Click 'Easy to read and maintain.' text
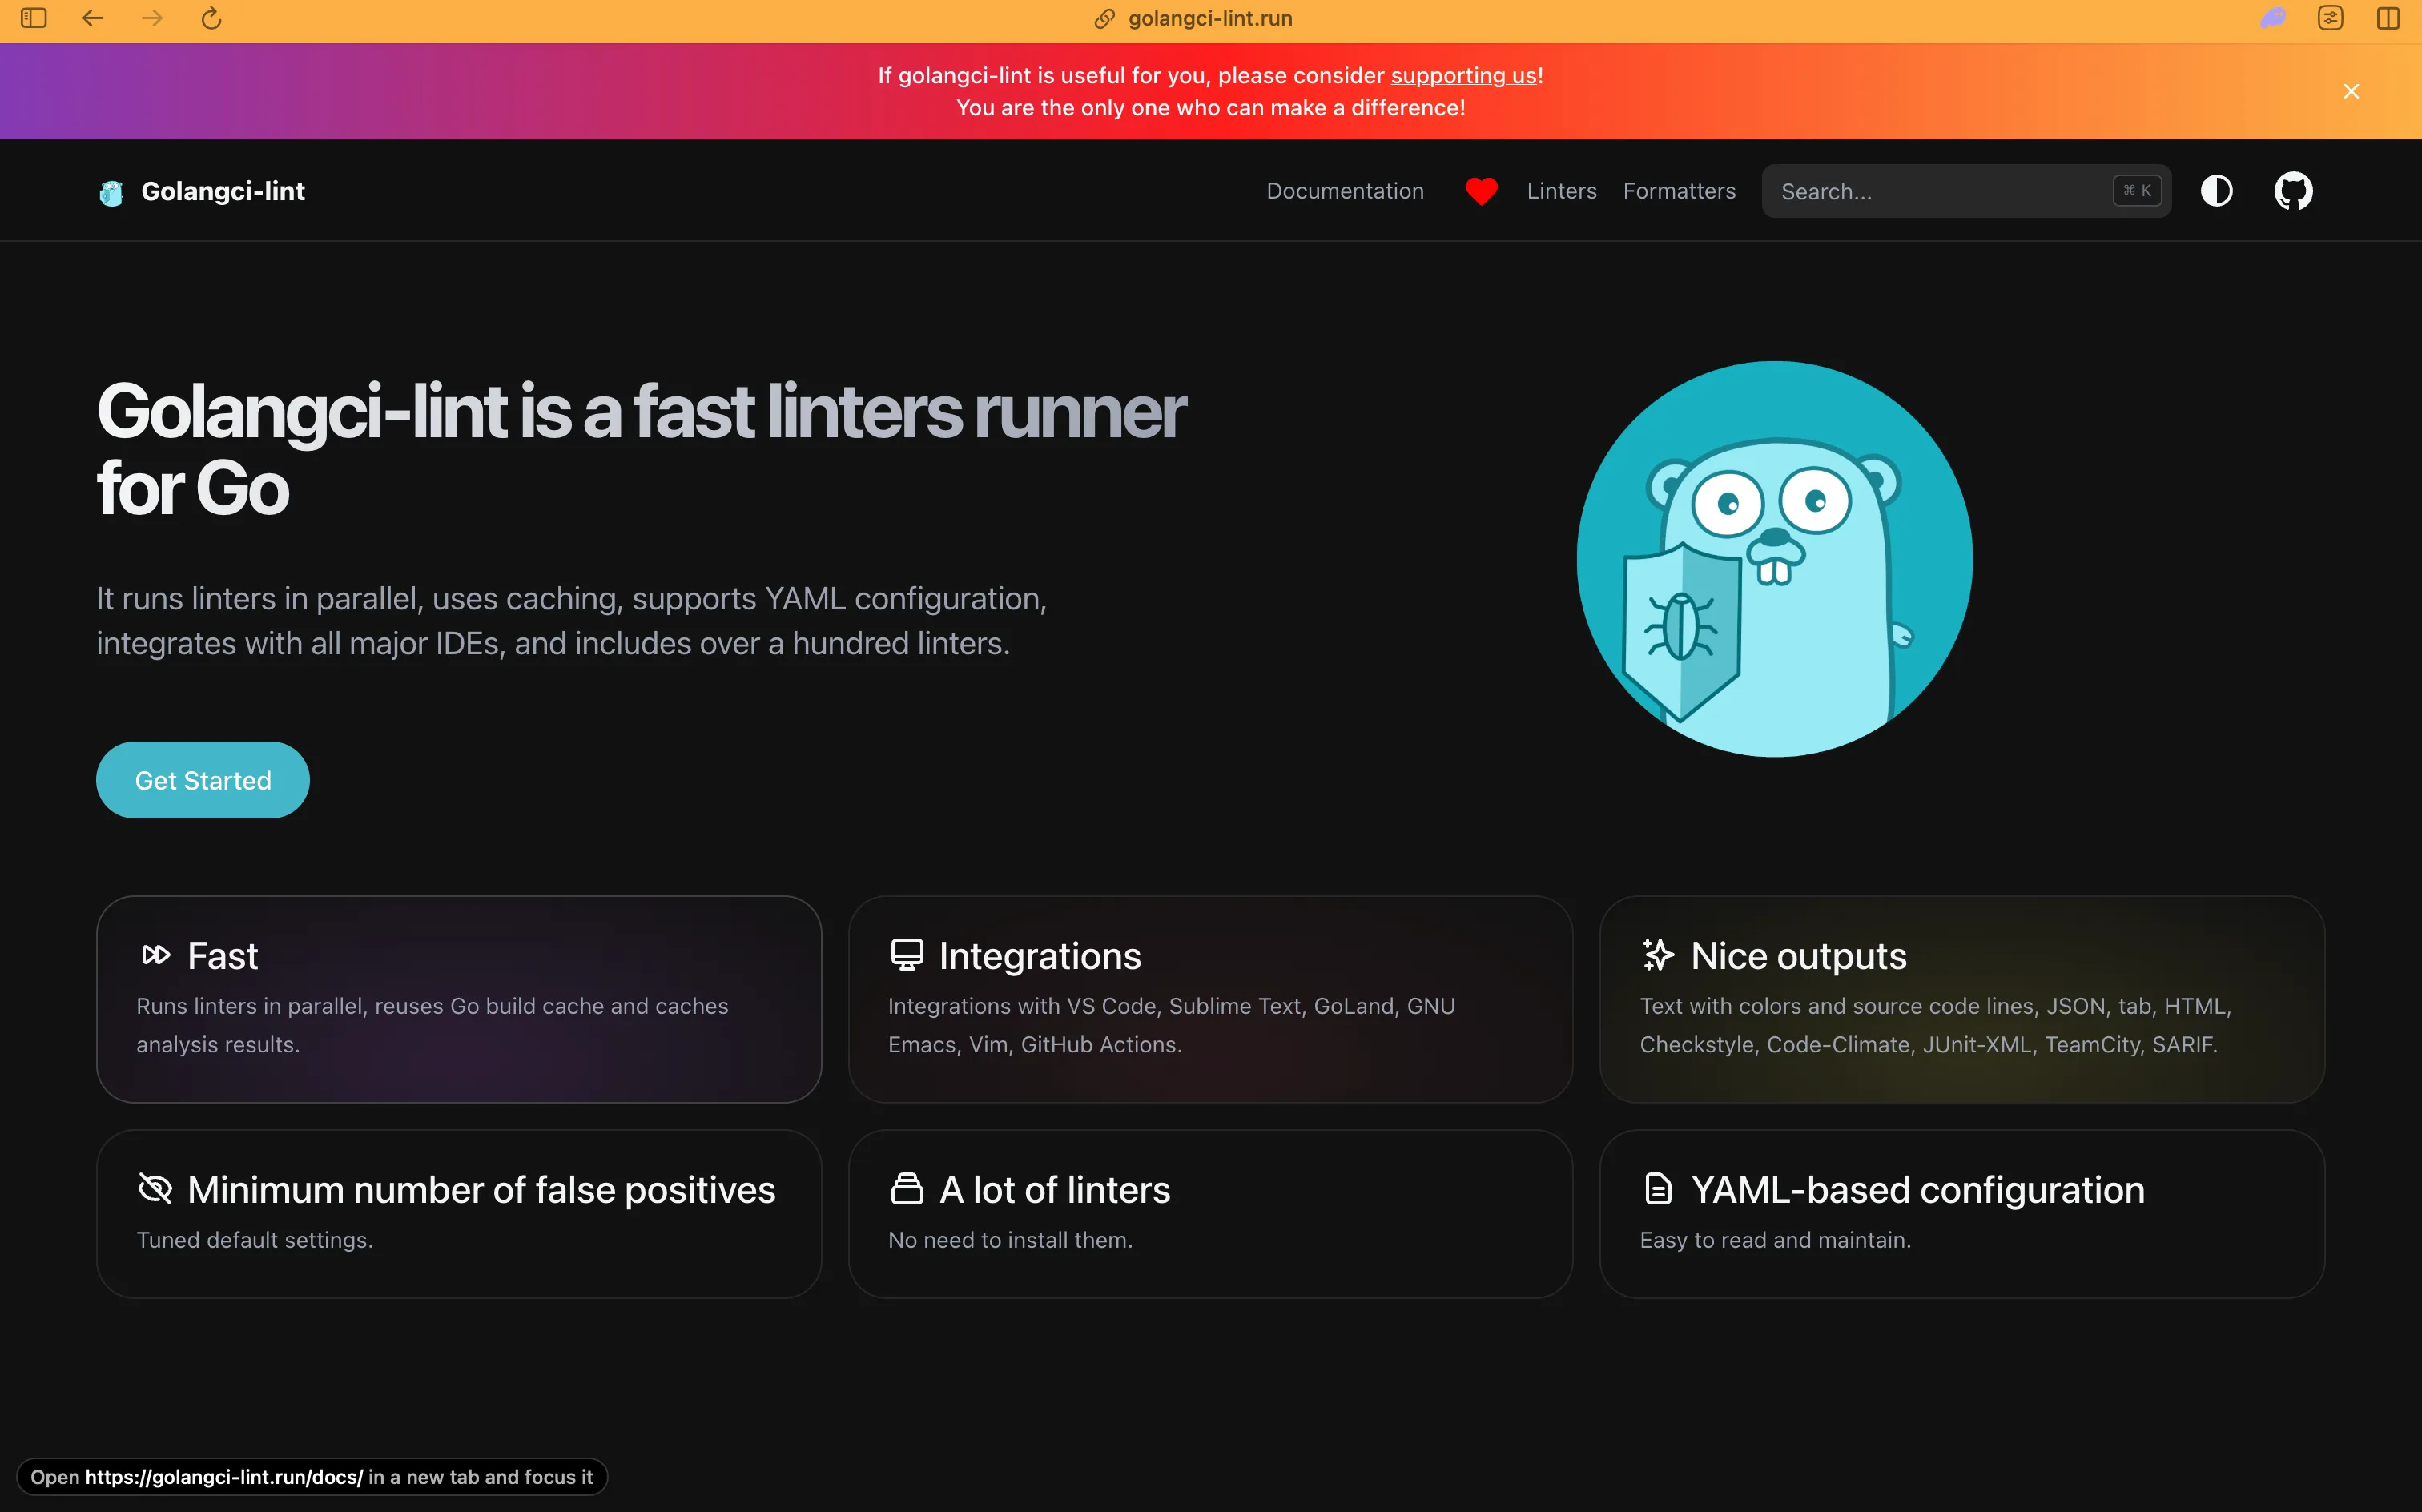 pyautogui.click(x=1775, y=1240)
